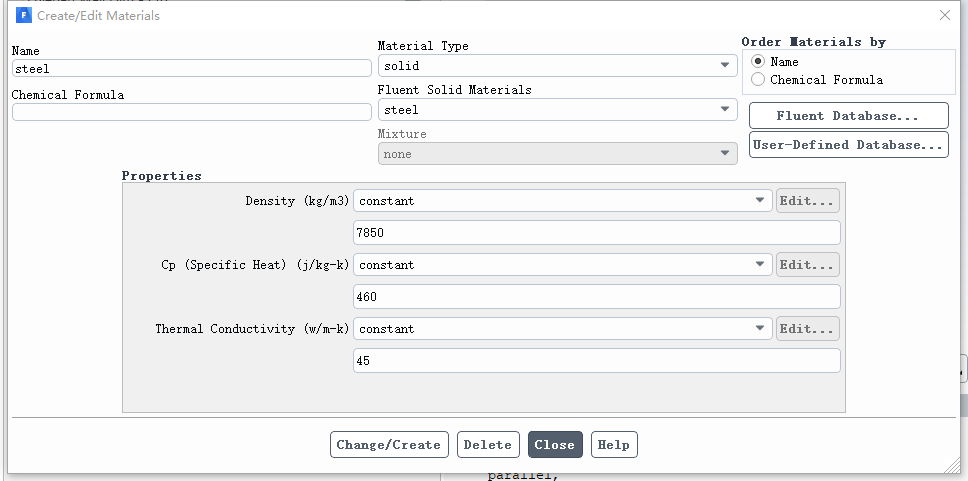Open the Material Type dropdown
968x481 pixels.
[x=557, y=65]
